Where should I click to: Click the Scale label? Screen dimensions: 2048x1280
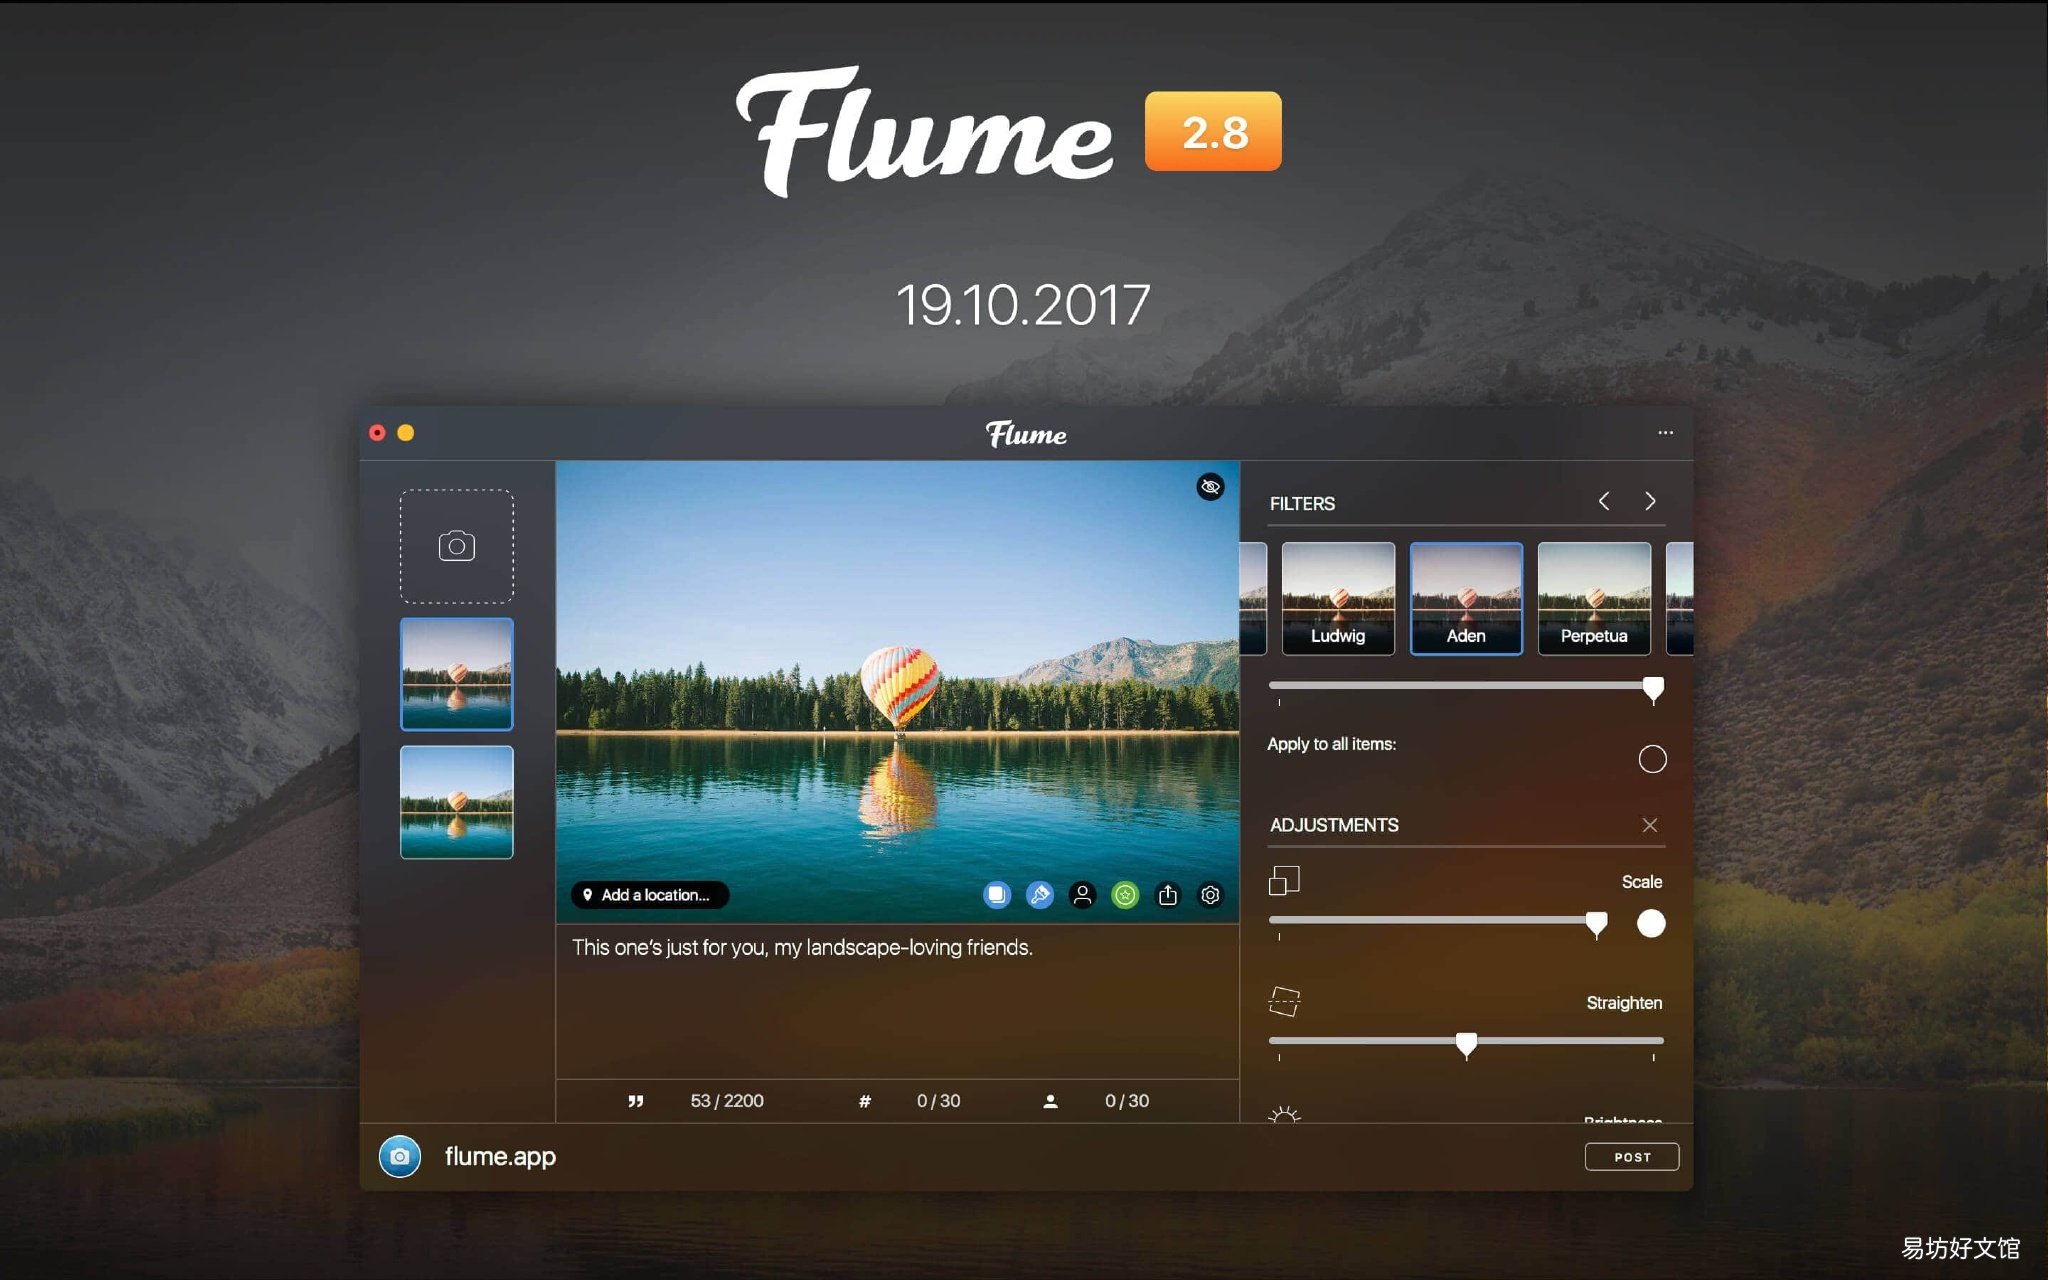pos(1642,882)
